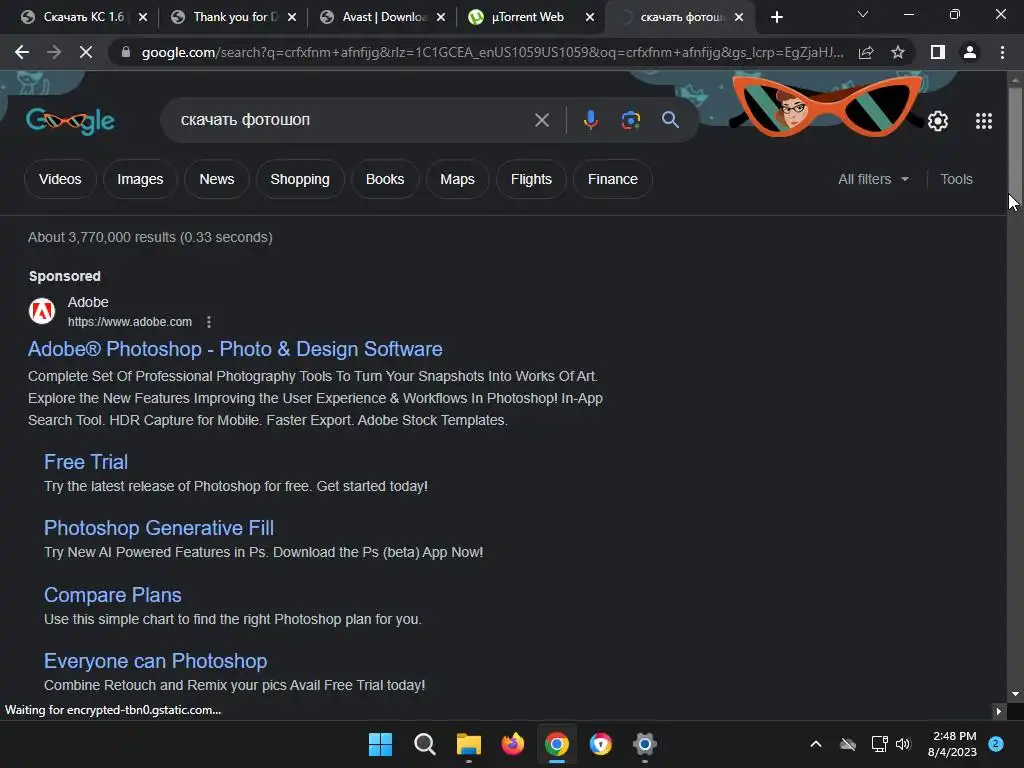Screen dimensions: 1024x768
Task: Click the https://www.adobe.com URL text
Action: (x=130, y=322)
